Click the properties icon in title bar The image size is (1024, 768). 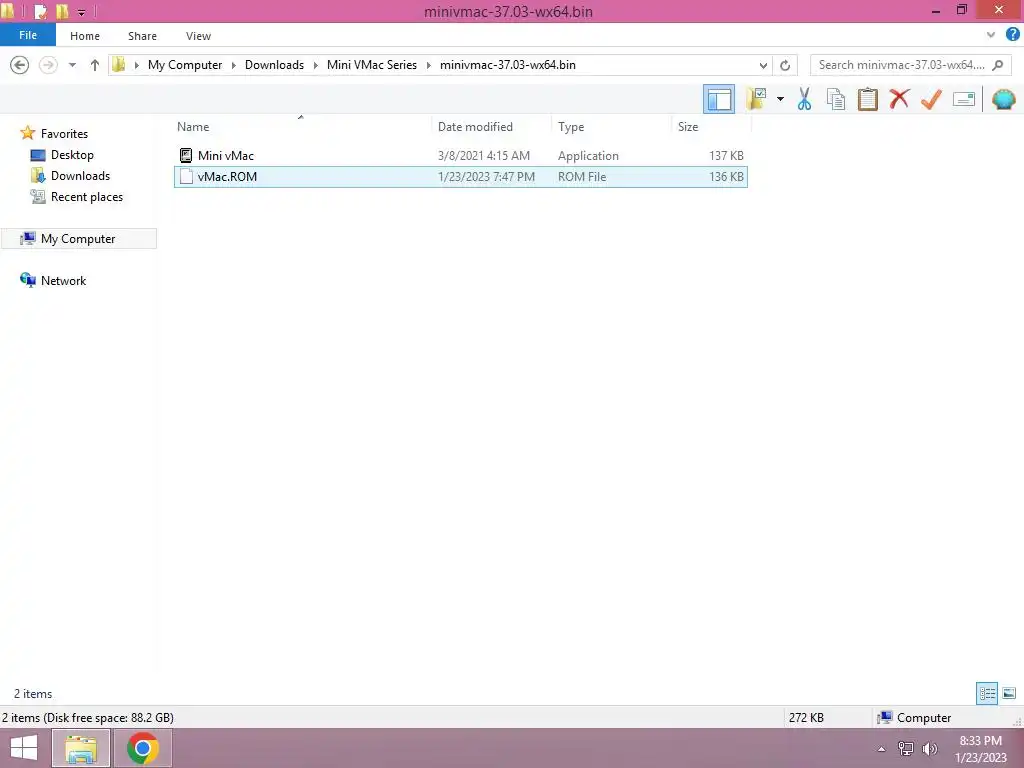(40, 11)
